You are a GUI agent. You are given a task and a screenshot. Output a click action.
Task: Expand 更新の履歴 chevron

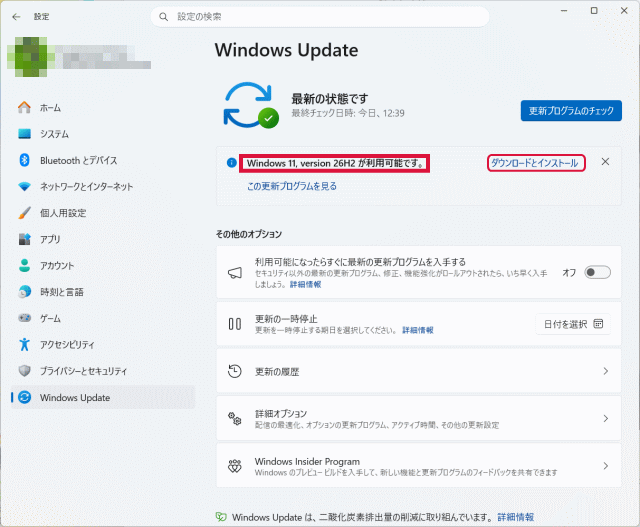point(605,371)
